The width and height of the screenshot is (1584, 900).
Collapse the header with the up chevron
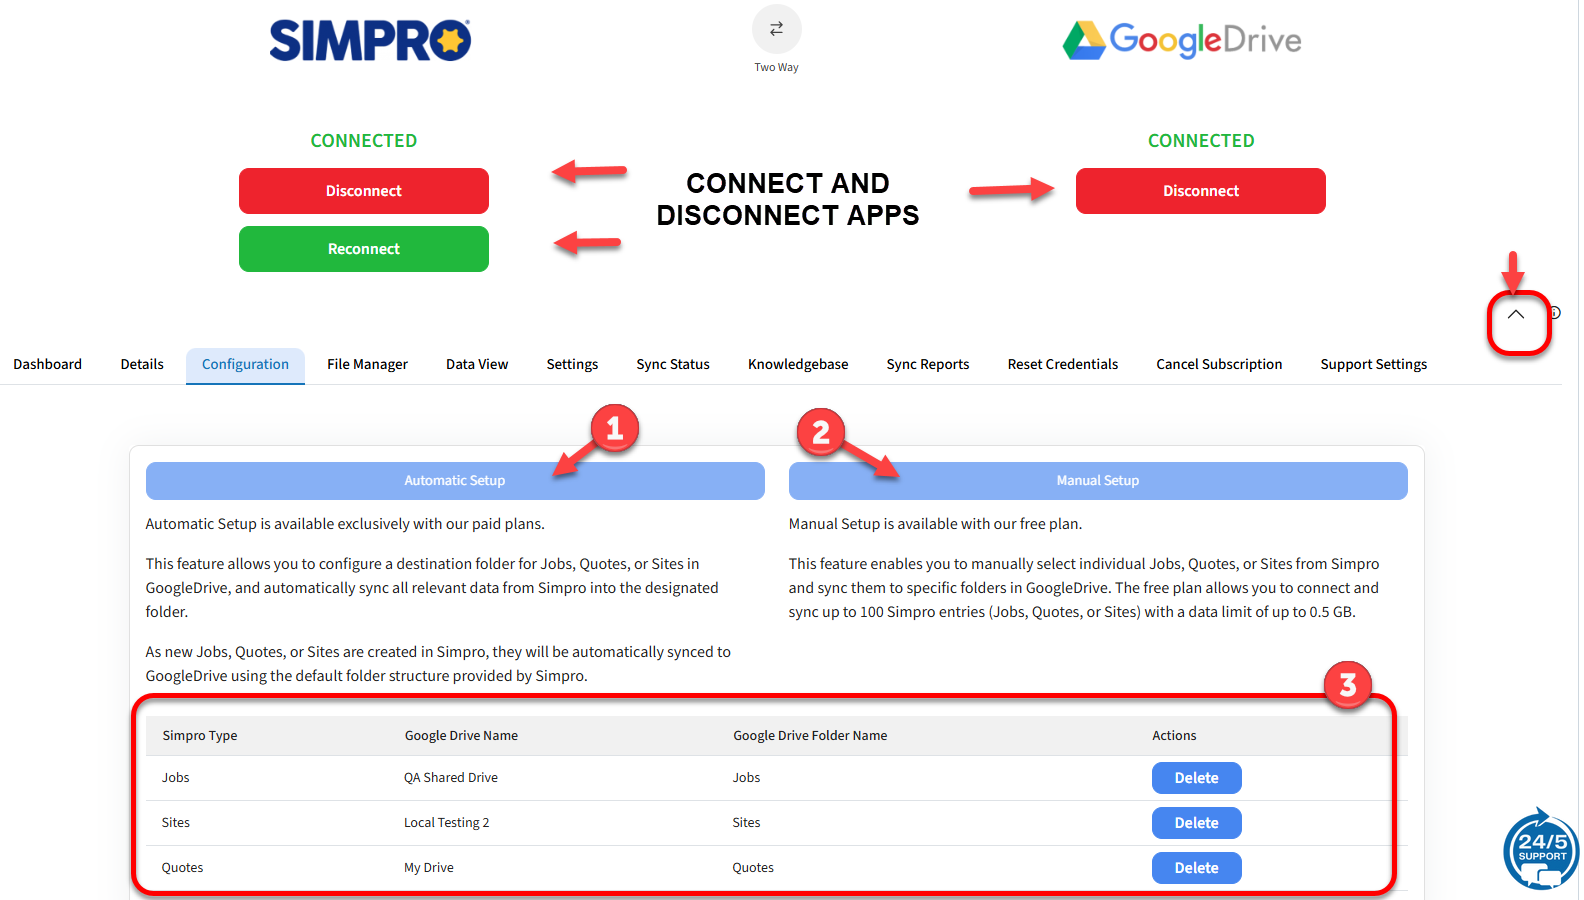[1516, 315]
